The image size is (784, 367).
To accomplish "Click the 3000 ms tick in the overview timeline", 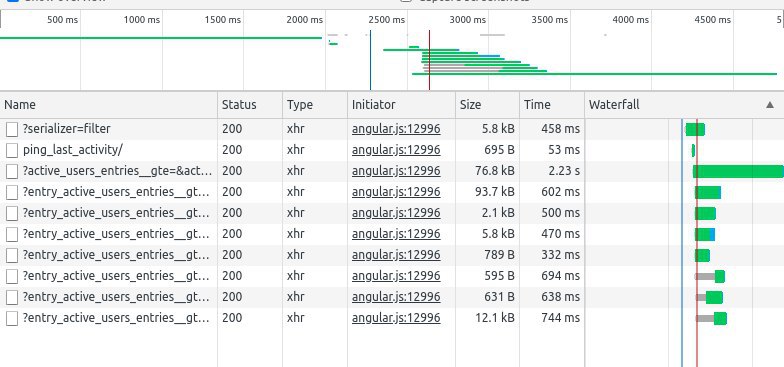I will (x=468, y=20).
